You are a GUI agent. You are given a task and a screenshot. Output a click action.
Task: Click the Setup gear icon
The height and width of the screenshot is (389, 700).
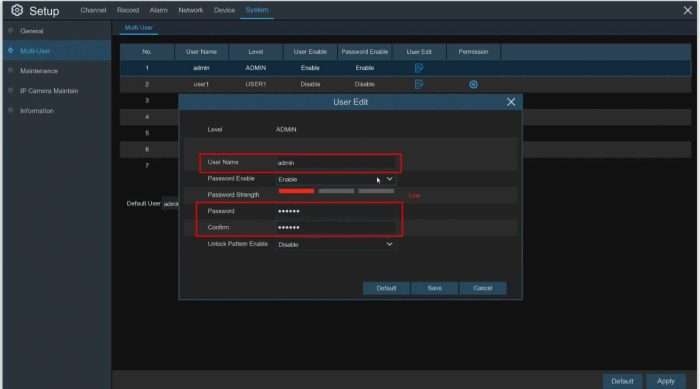click(x=17, y=10)
